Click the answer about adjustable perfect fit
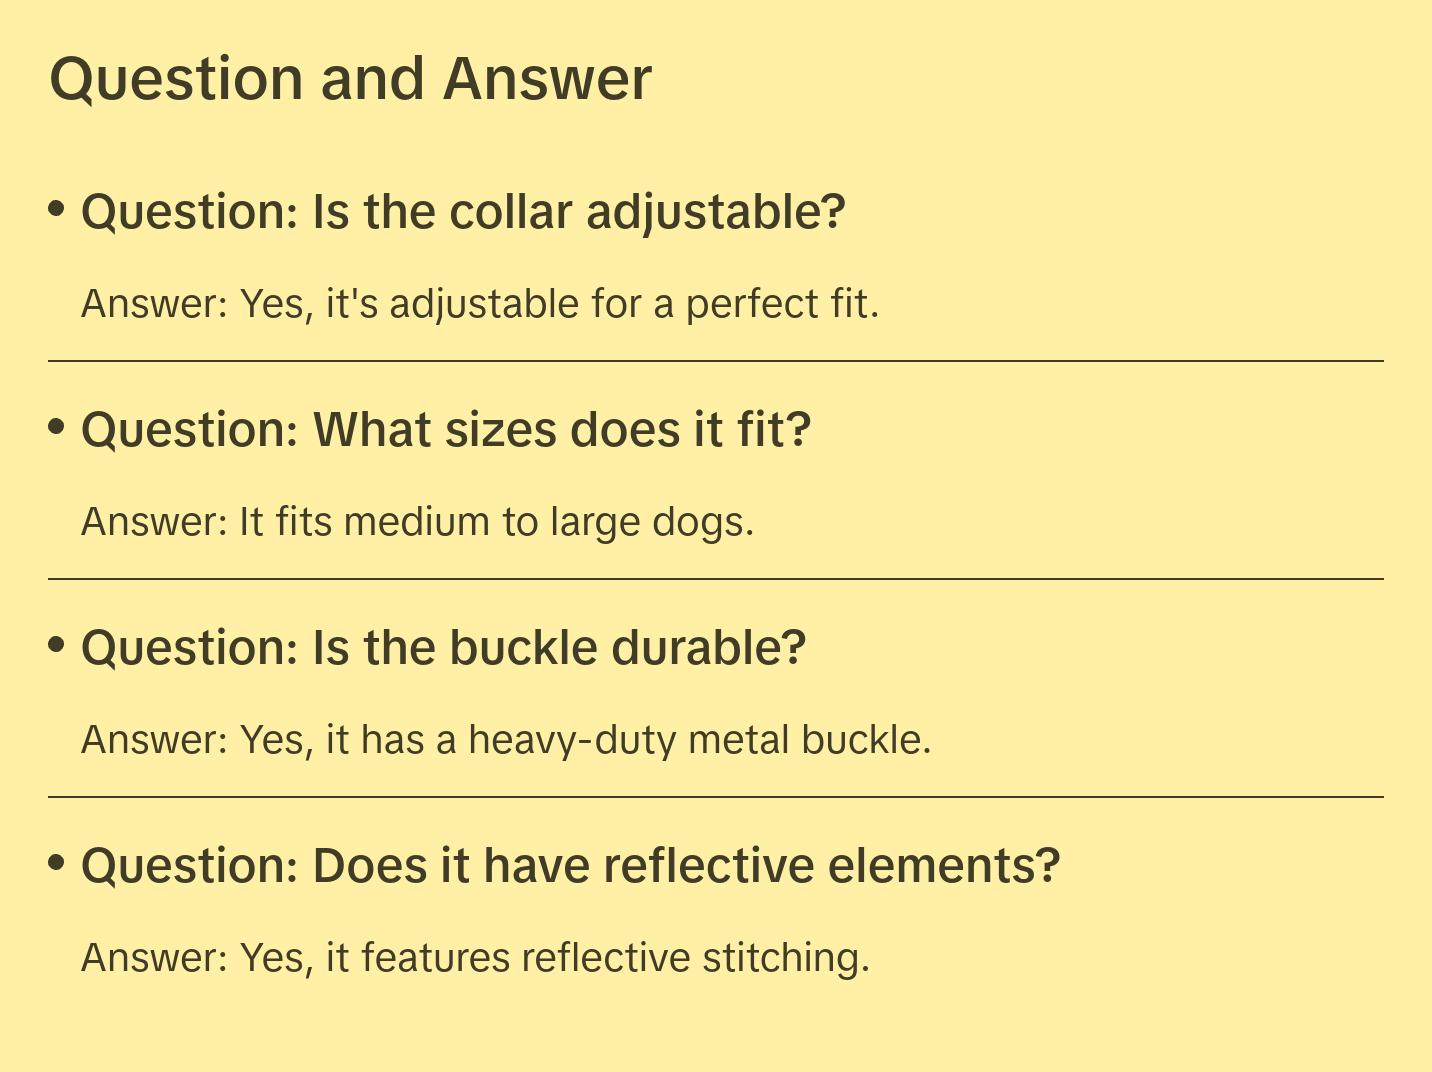Viewport: 1432px width, 1072px height. point(480,304)
